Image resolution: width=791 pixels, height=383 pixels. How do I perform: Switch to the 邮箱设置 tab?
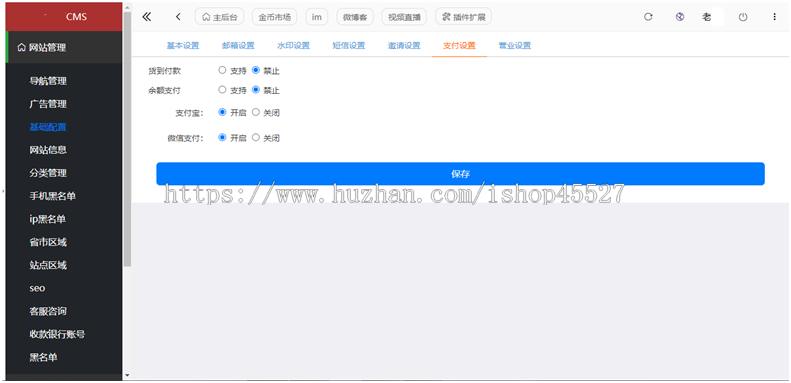coord(238,45)
